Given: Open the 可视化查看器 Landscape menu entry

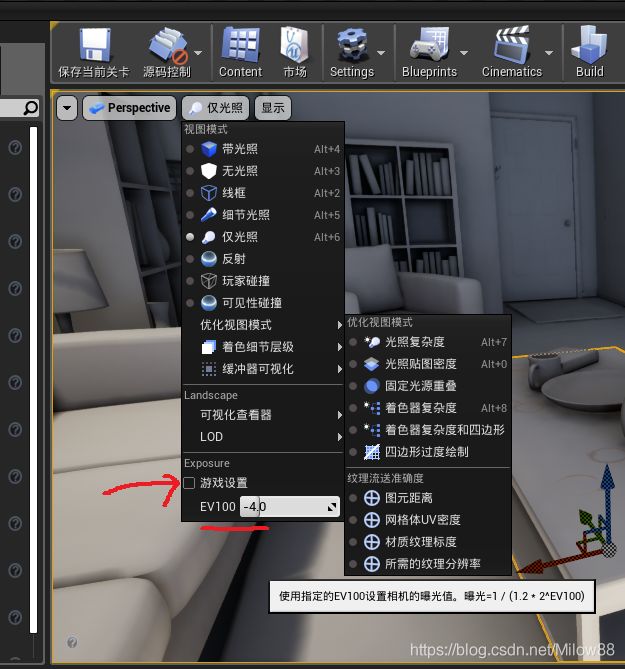Looking at the screenshot, I should click(x=263, y=415).
